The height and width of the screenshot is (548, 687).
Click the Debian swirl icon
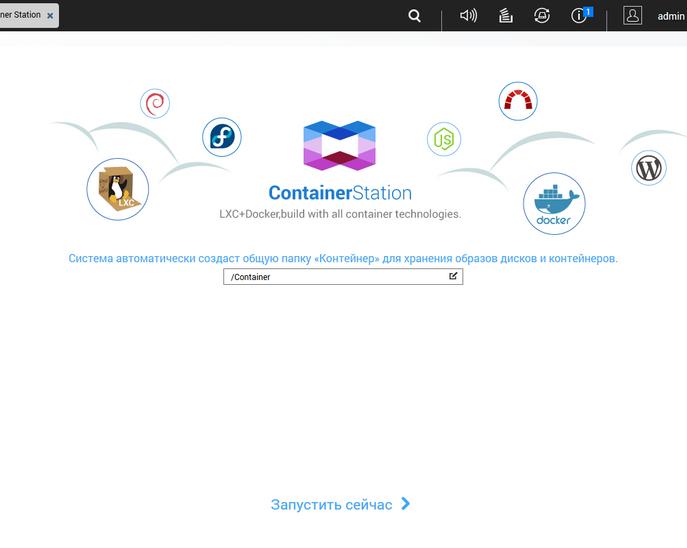155,103
